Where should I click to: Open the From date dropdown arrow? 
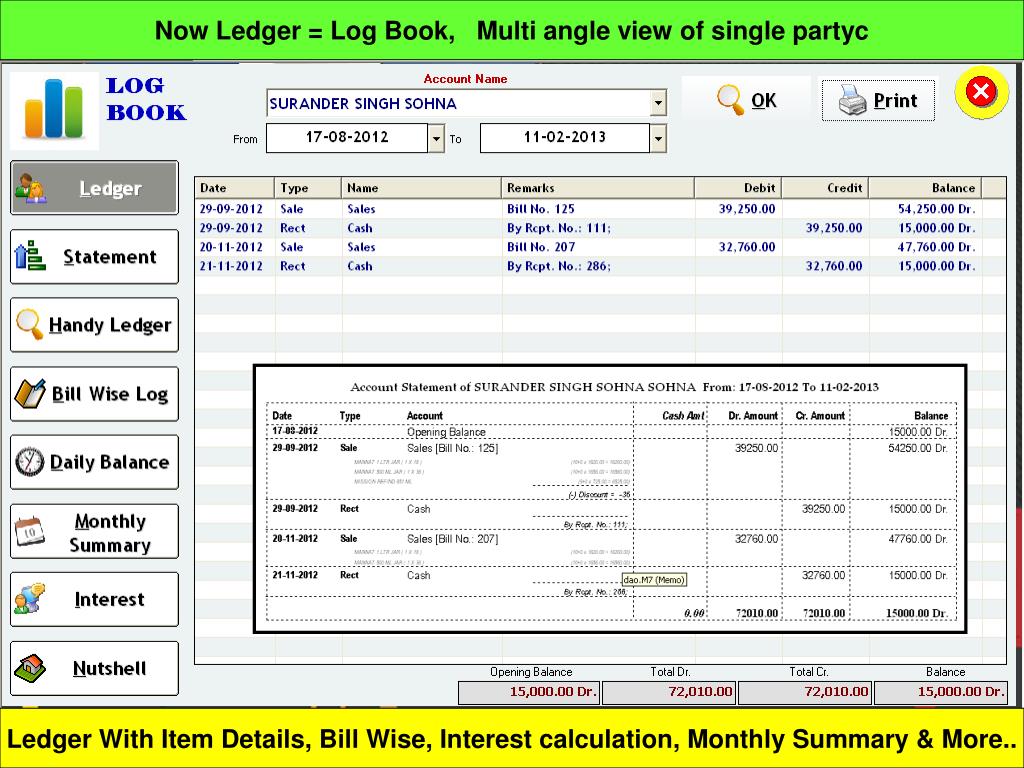[x=436, y=138]
